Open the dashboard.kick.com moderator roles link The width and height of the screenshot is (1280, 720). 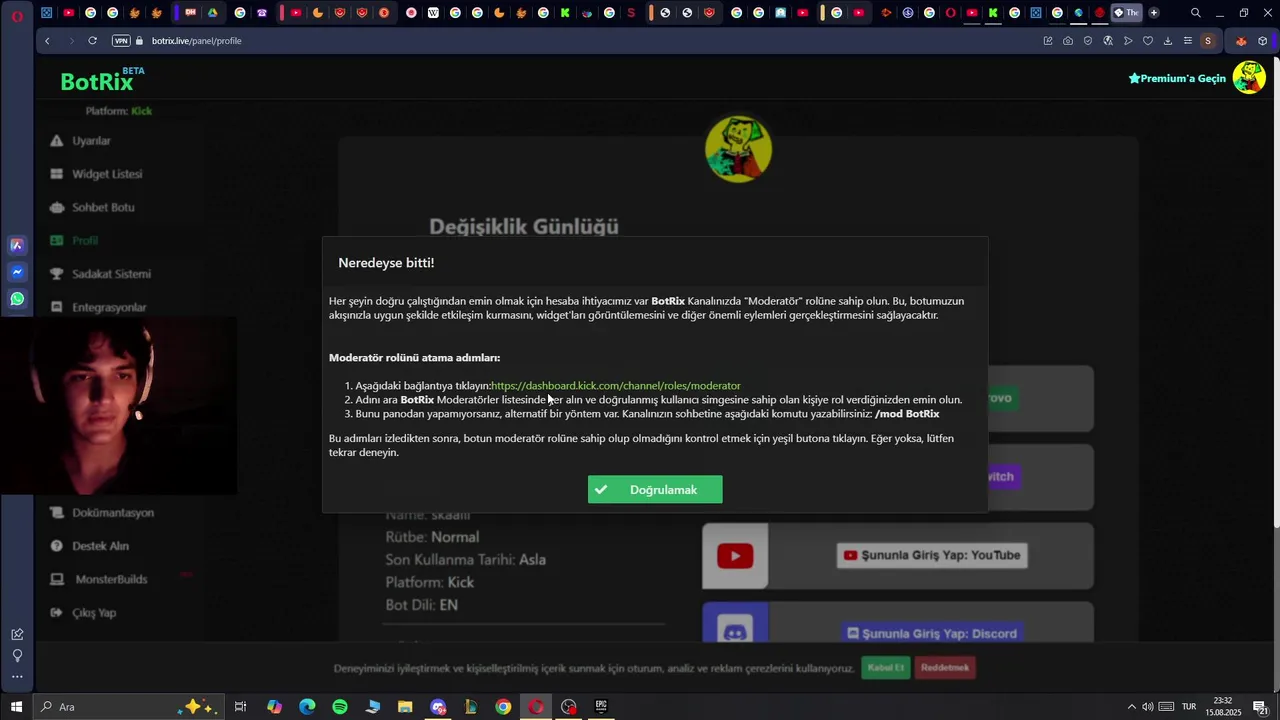click(616, 386)
